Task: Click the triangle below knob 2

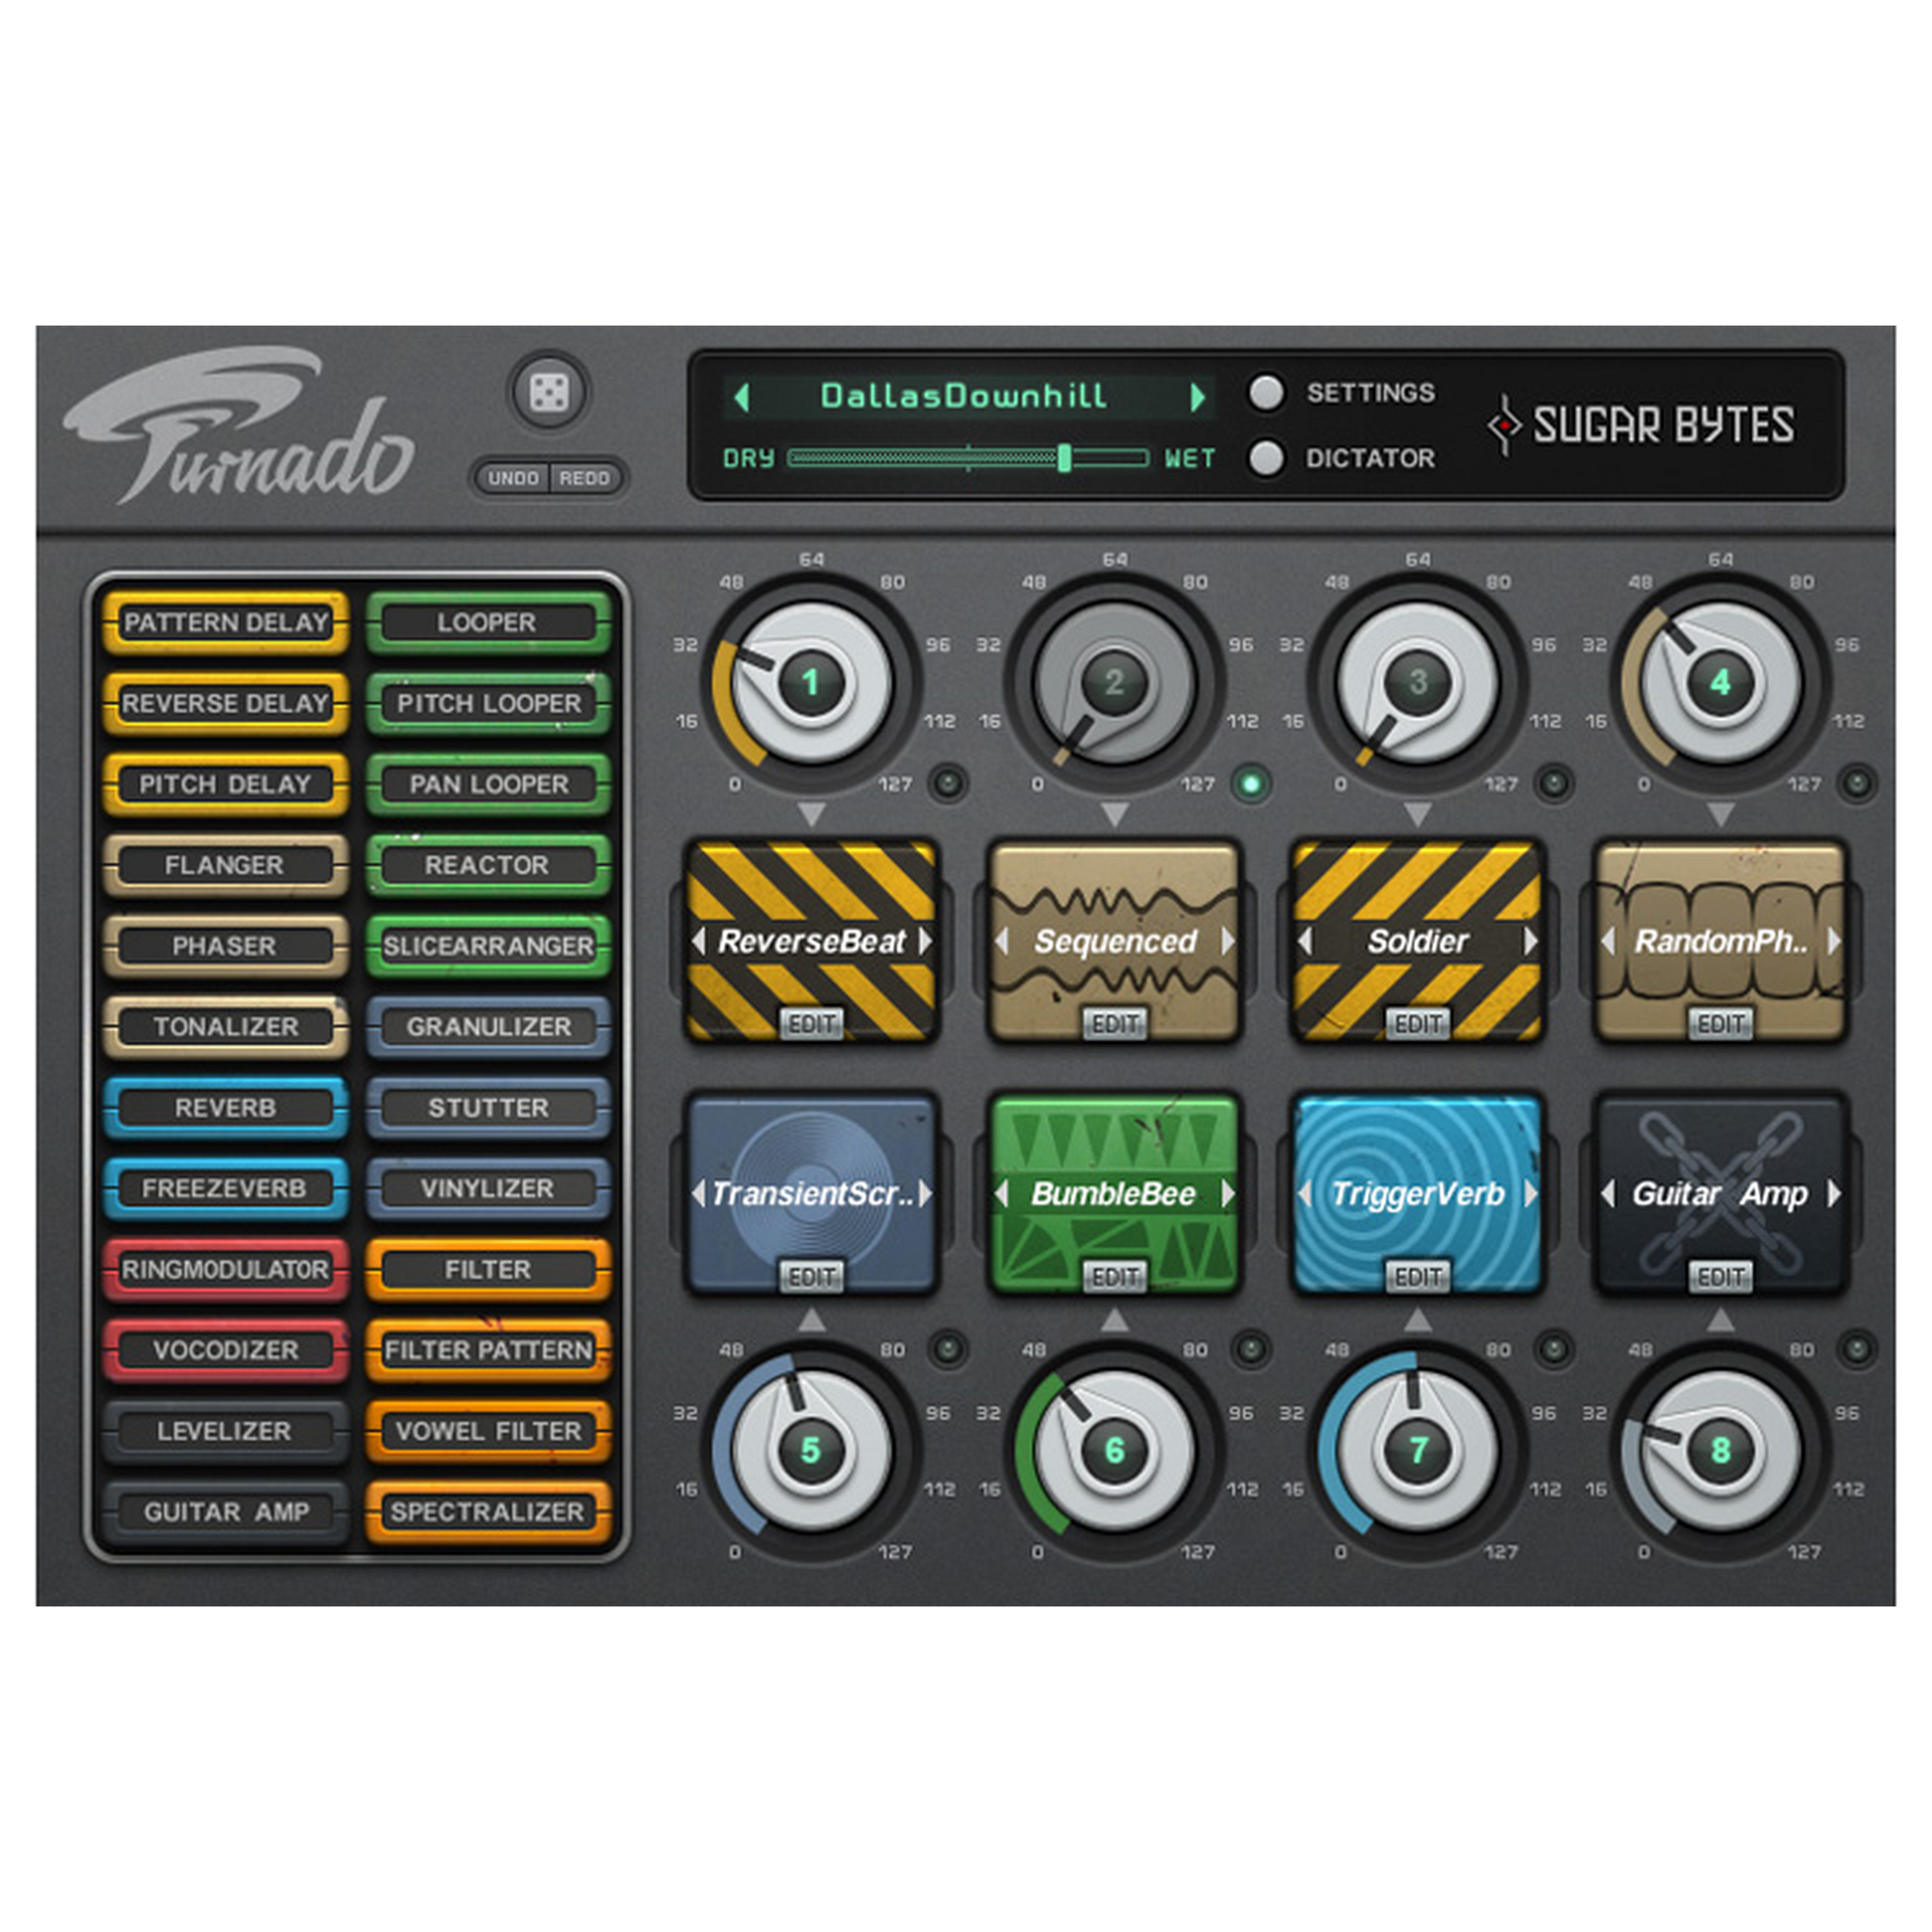Action: [x=1115, y=814]
